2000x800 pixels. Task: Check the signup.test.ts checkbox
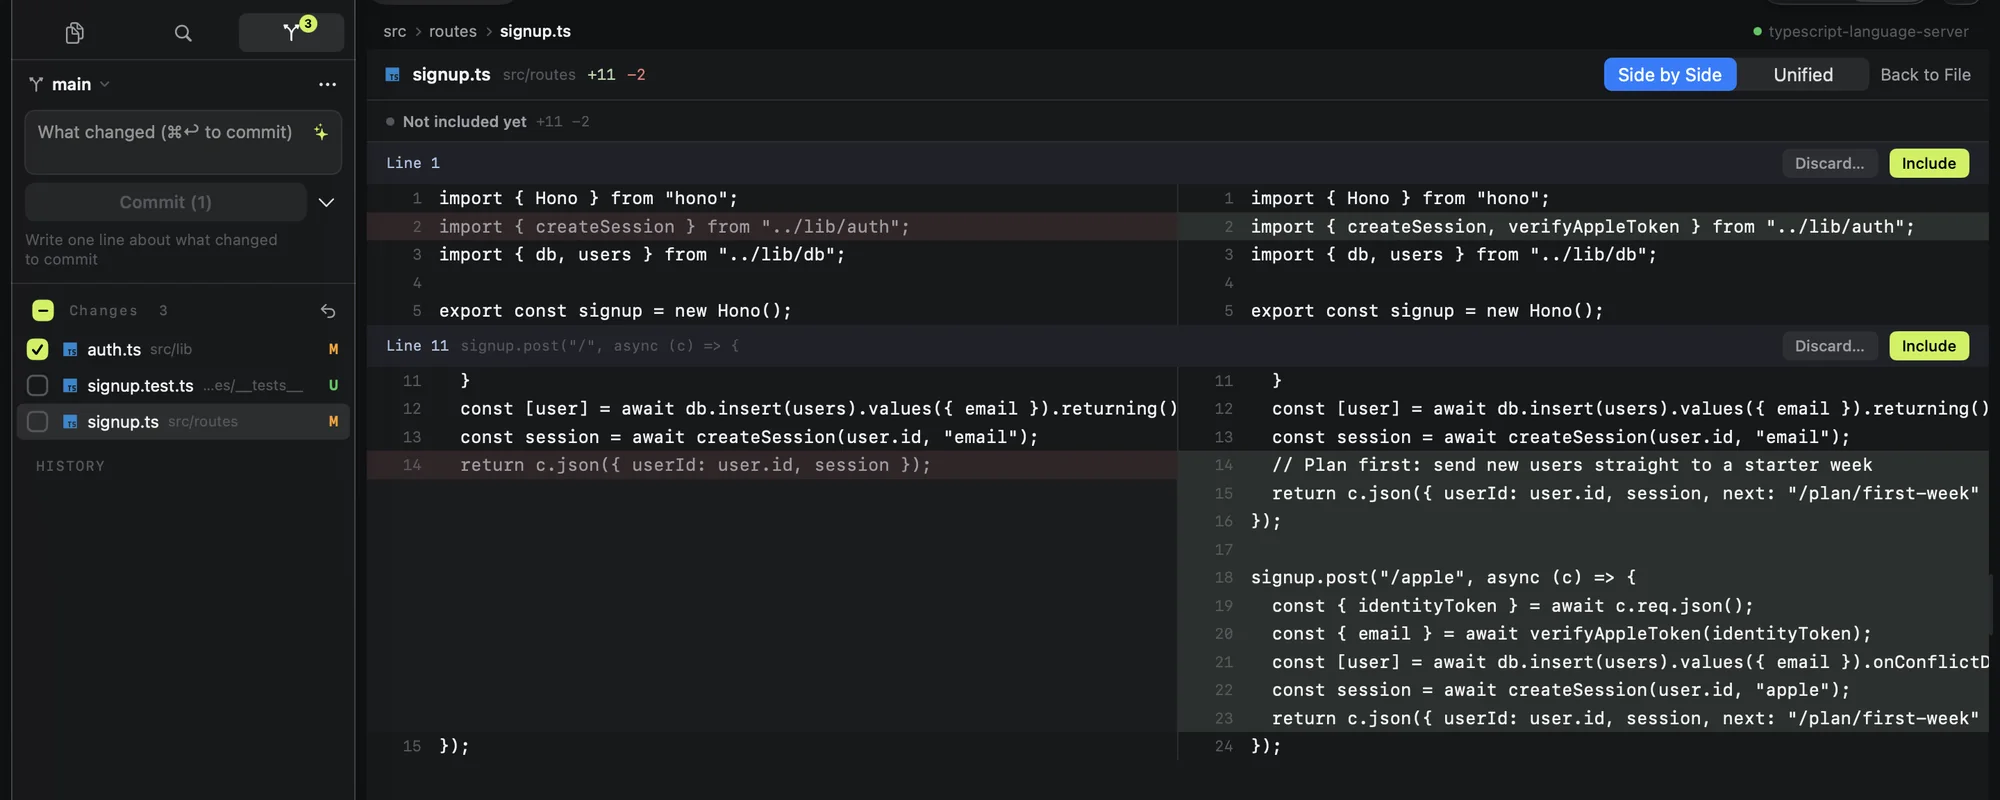coord(37,385)
